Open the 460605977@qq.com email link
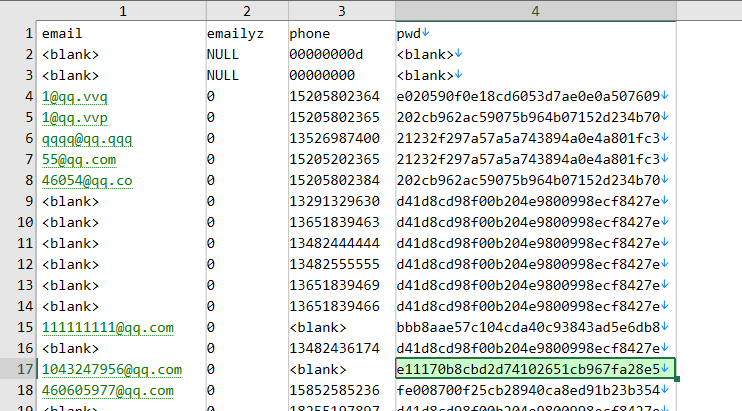This screenshot has width=742, height=411. coord(108,391)
